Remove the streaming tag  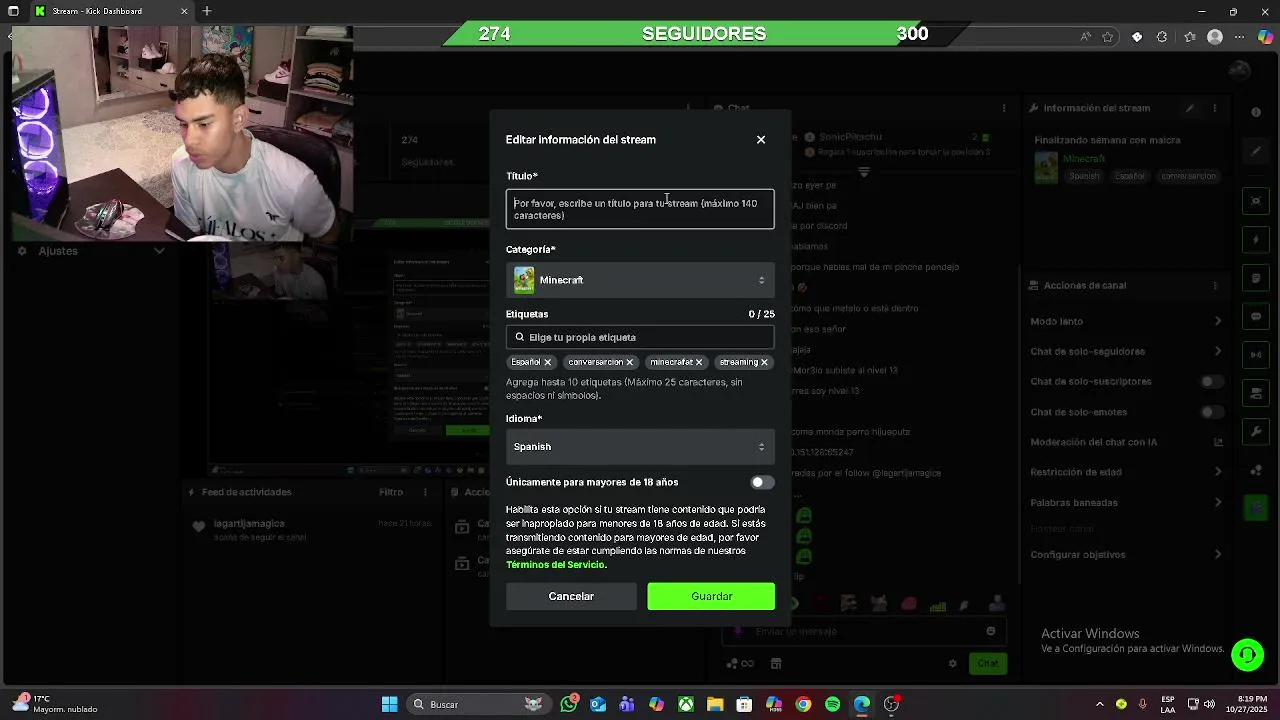pyautogui.click(x=764, y=362)
